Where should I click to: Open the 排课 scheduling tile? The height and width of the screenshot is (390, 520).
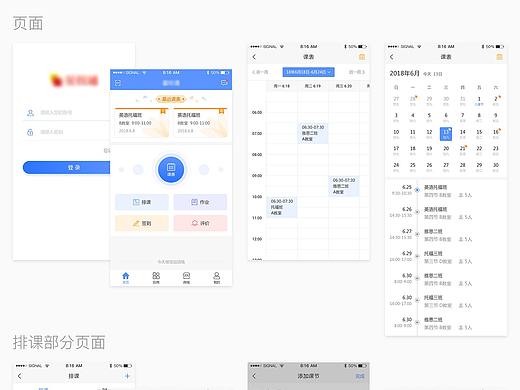142,202
